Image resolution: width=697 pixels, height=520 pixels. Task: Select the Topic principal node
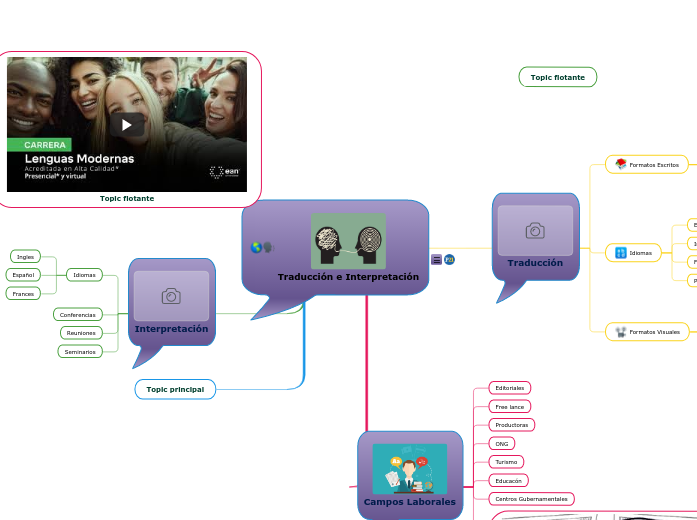tap(175, 389)
